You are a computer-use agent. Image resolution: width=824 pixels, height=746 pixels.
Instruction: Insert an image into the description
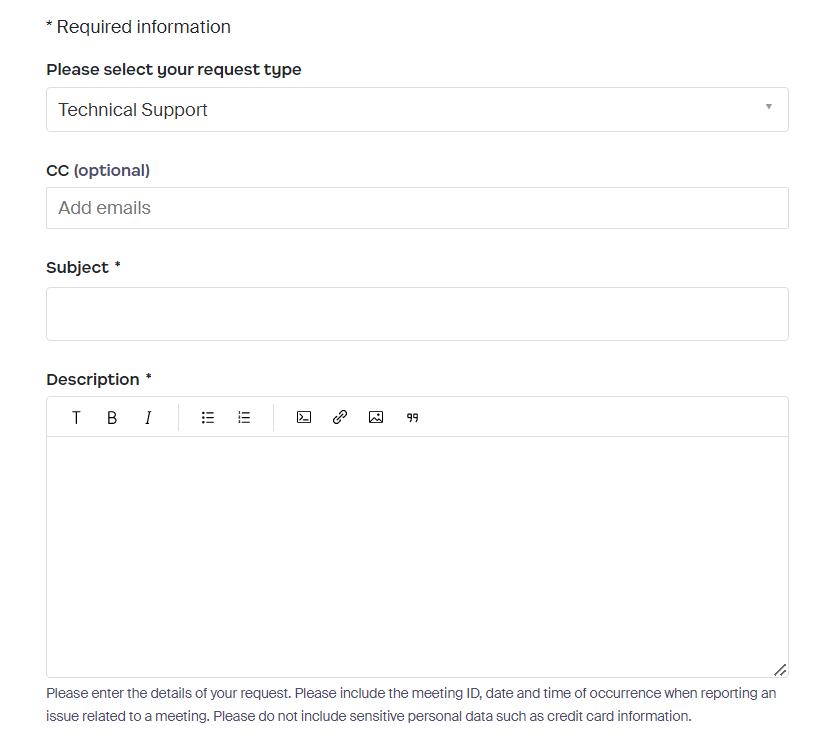(376, 418)
